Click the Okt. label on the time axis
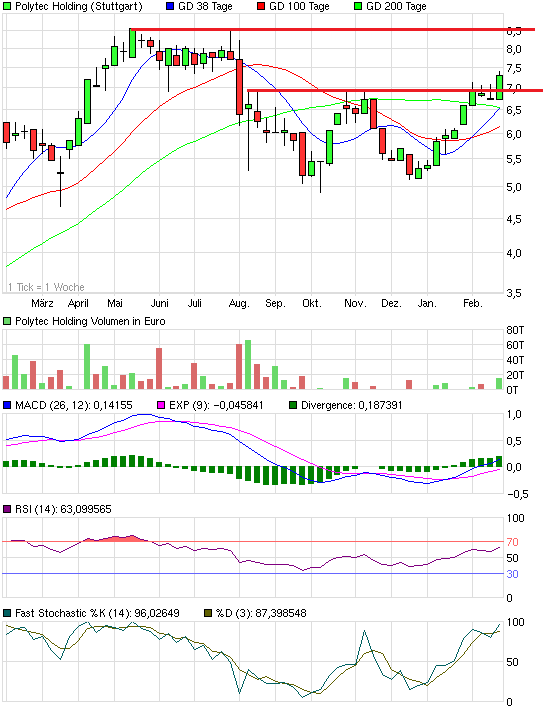The height and width of the screenshot is (710, 545). coord(311,303)
